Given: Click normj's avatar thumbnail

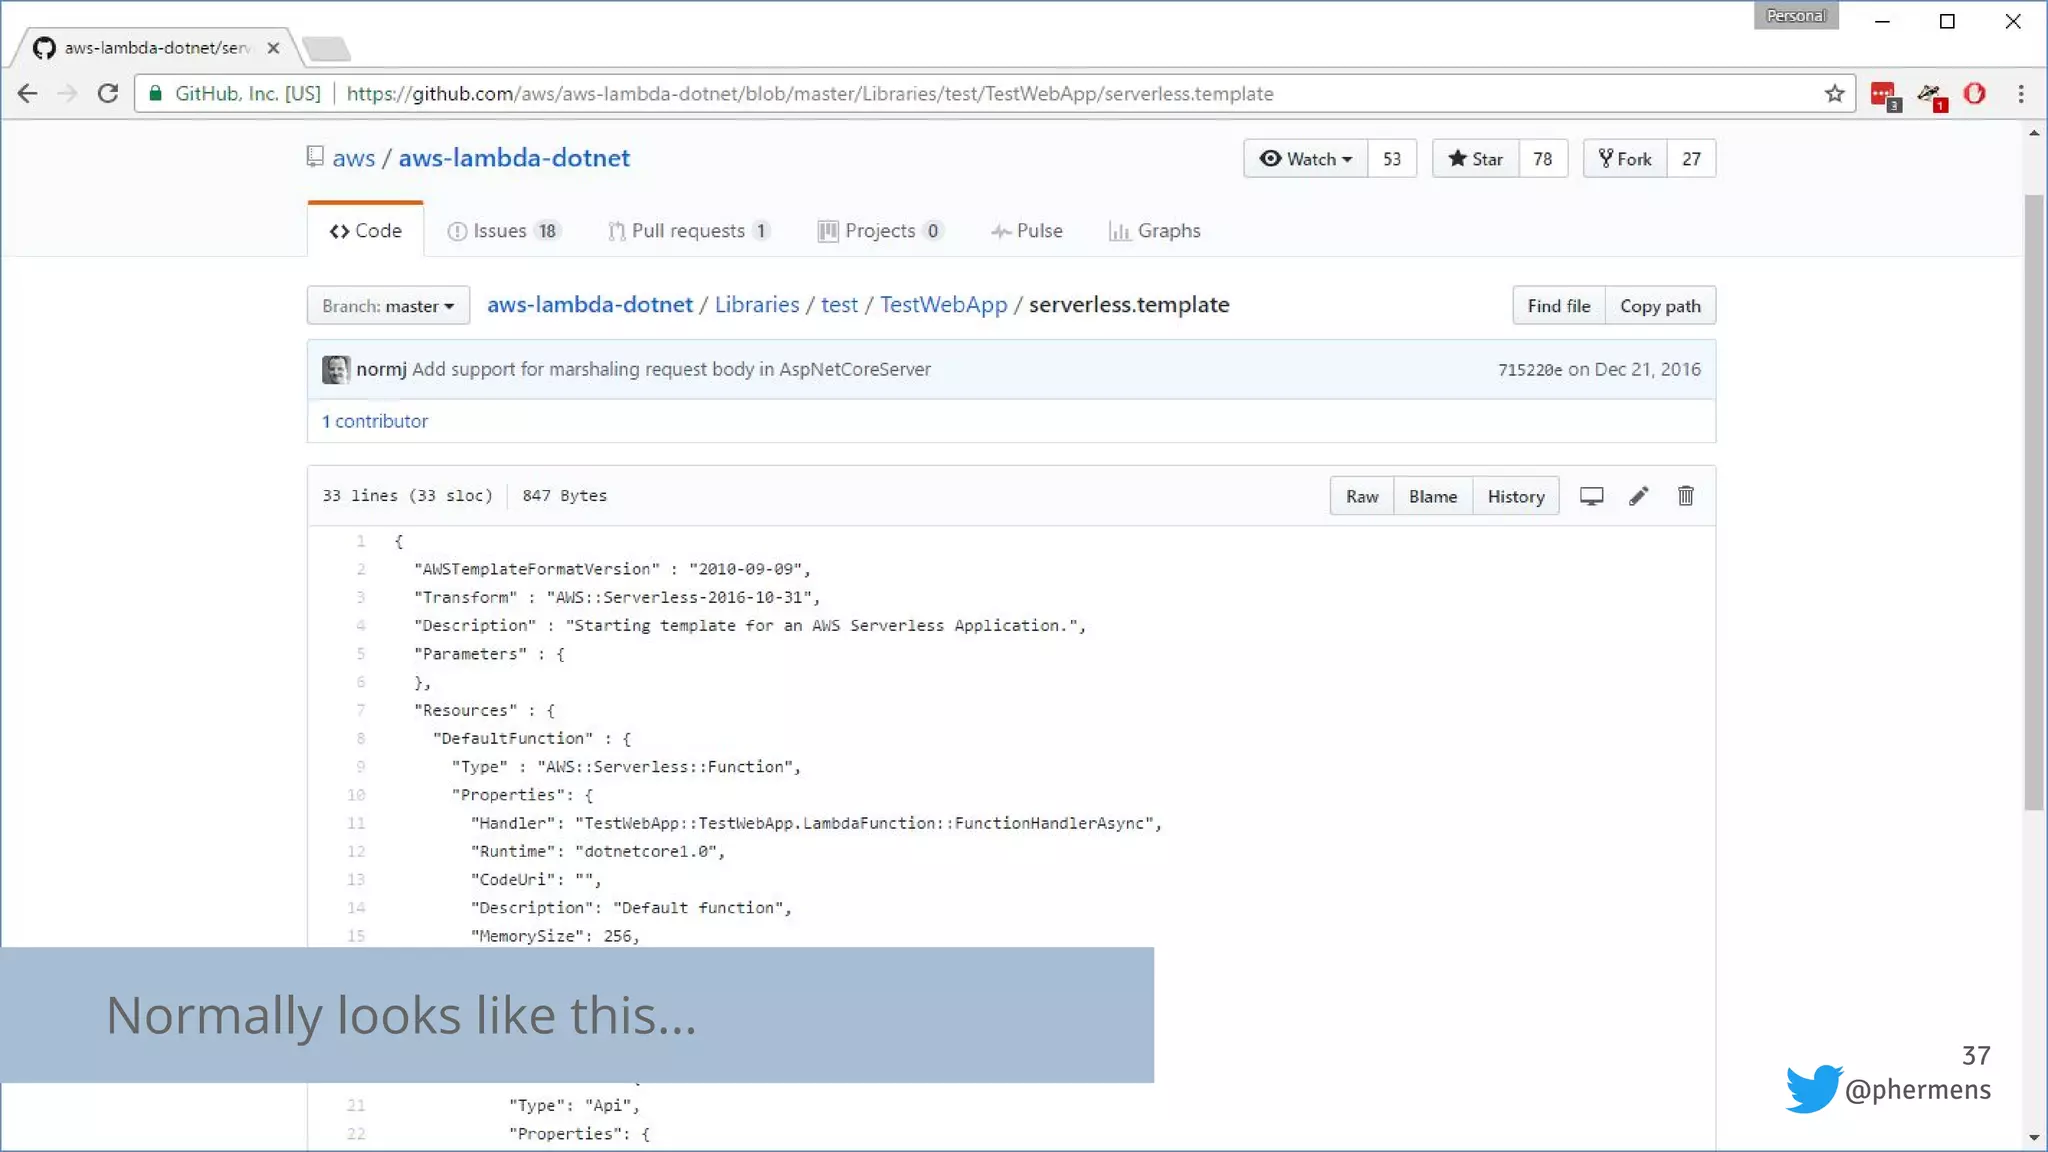Looking at the screenshot, I should pyautogui.click(x=335, y=370).
